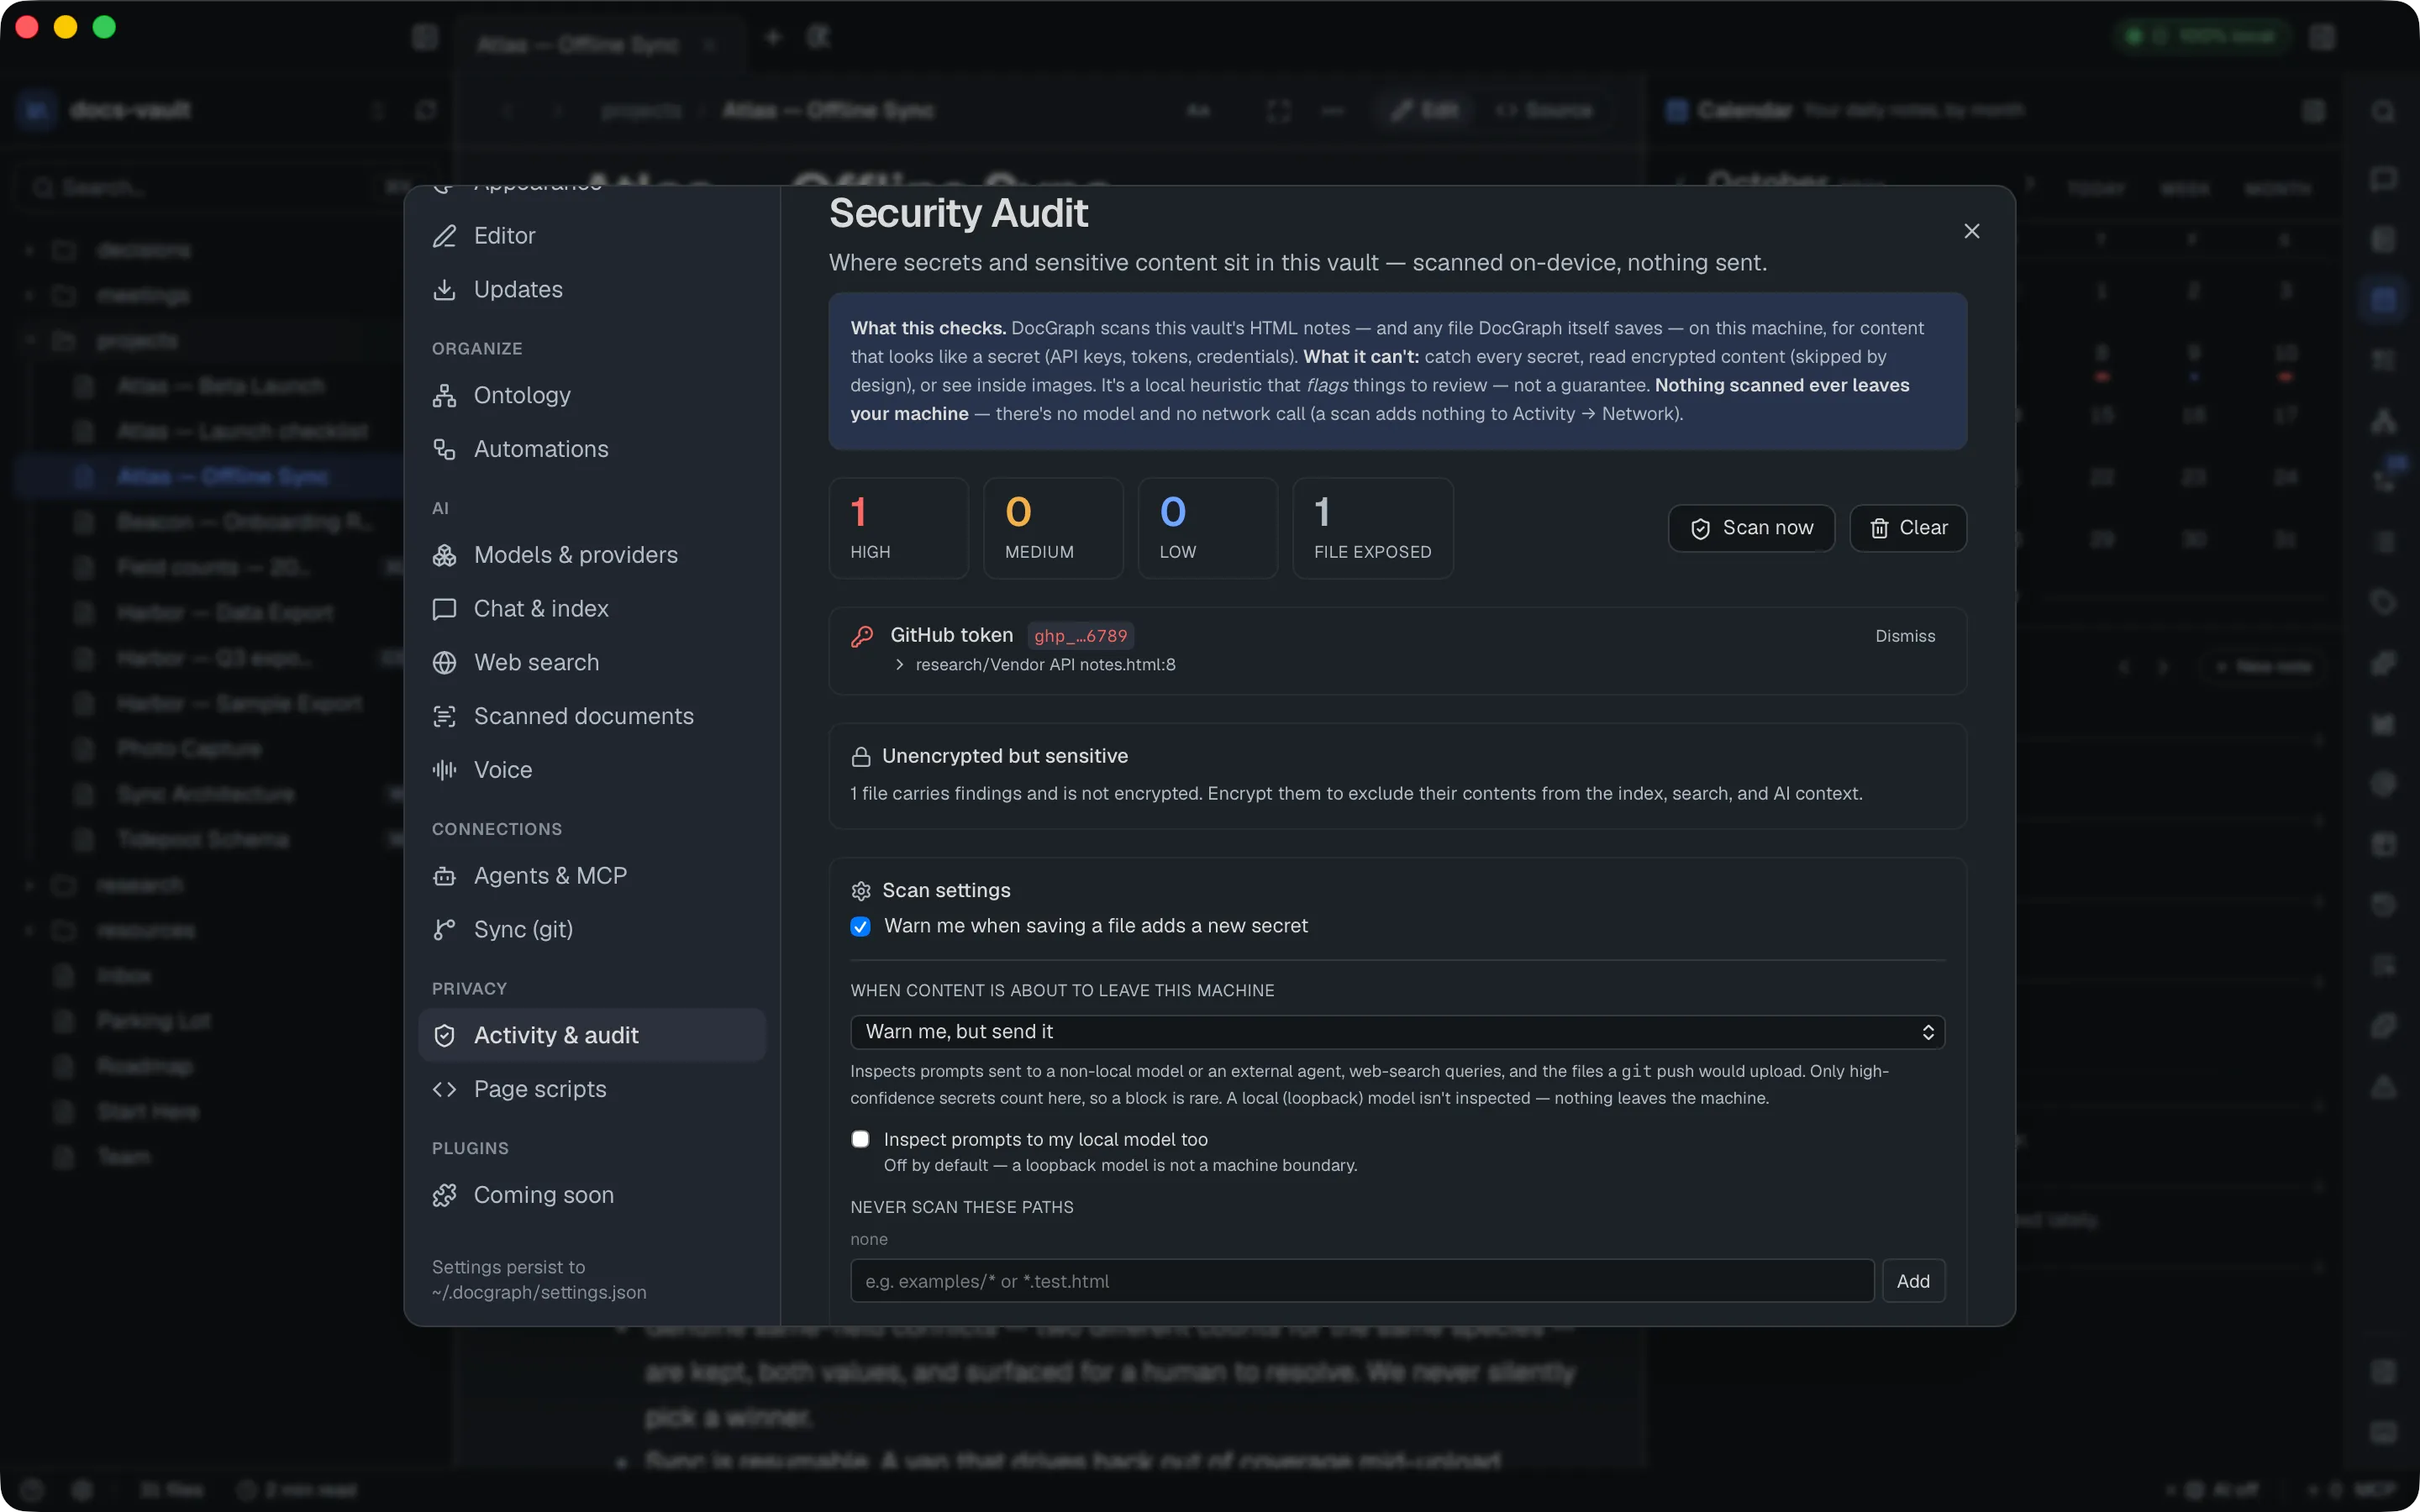
Task: Open the 'Warn me, but send it' dropdown
Action: [x=1397, y=1032]
